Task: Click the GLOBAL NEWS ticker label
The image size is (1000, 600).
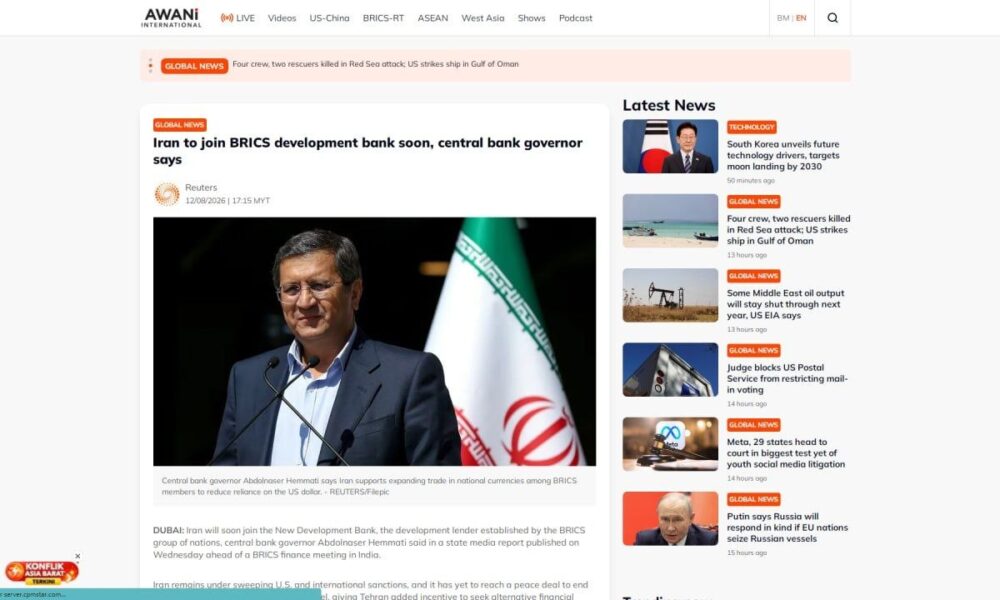Action: pyautogui.click(x=195, y=66)
